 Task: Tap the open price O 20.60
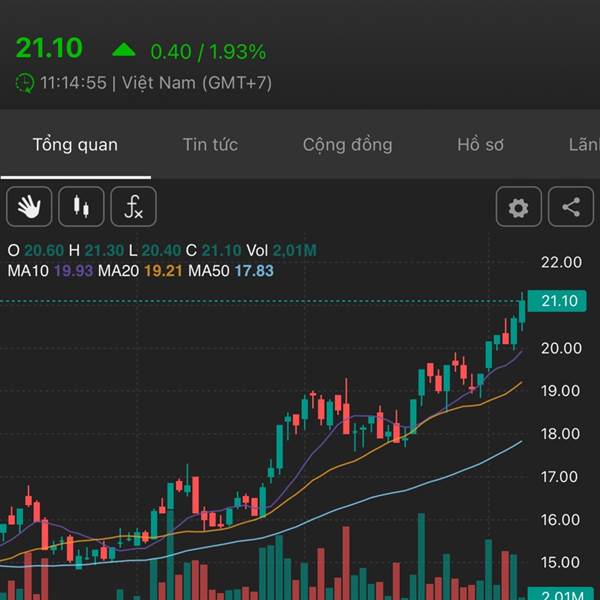click(x=36, y=251)
